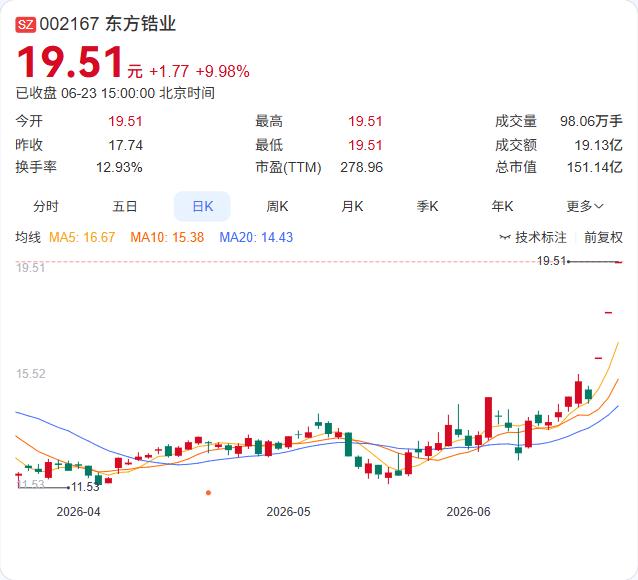This screenshot has width=638, height=580.
Task: Open the 技术标注 technical annotation toggle
Action: 533,237
